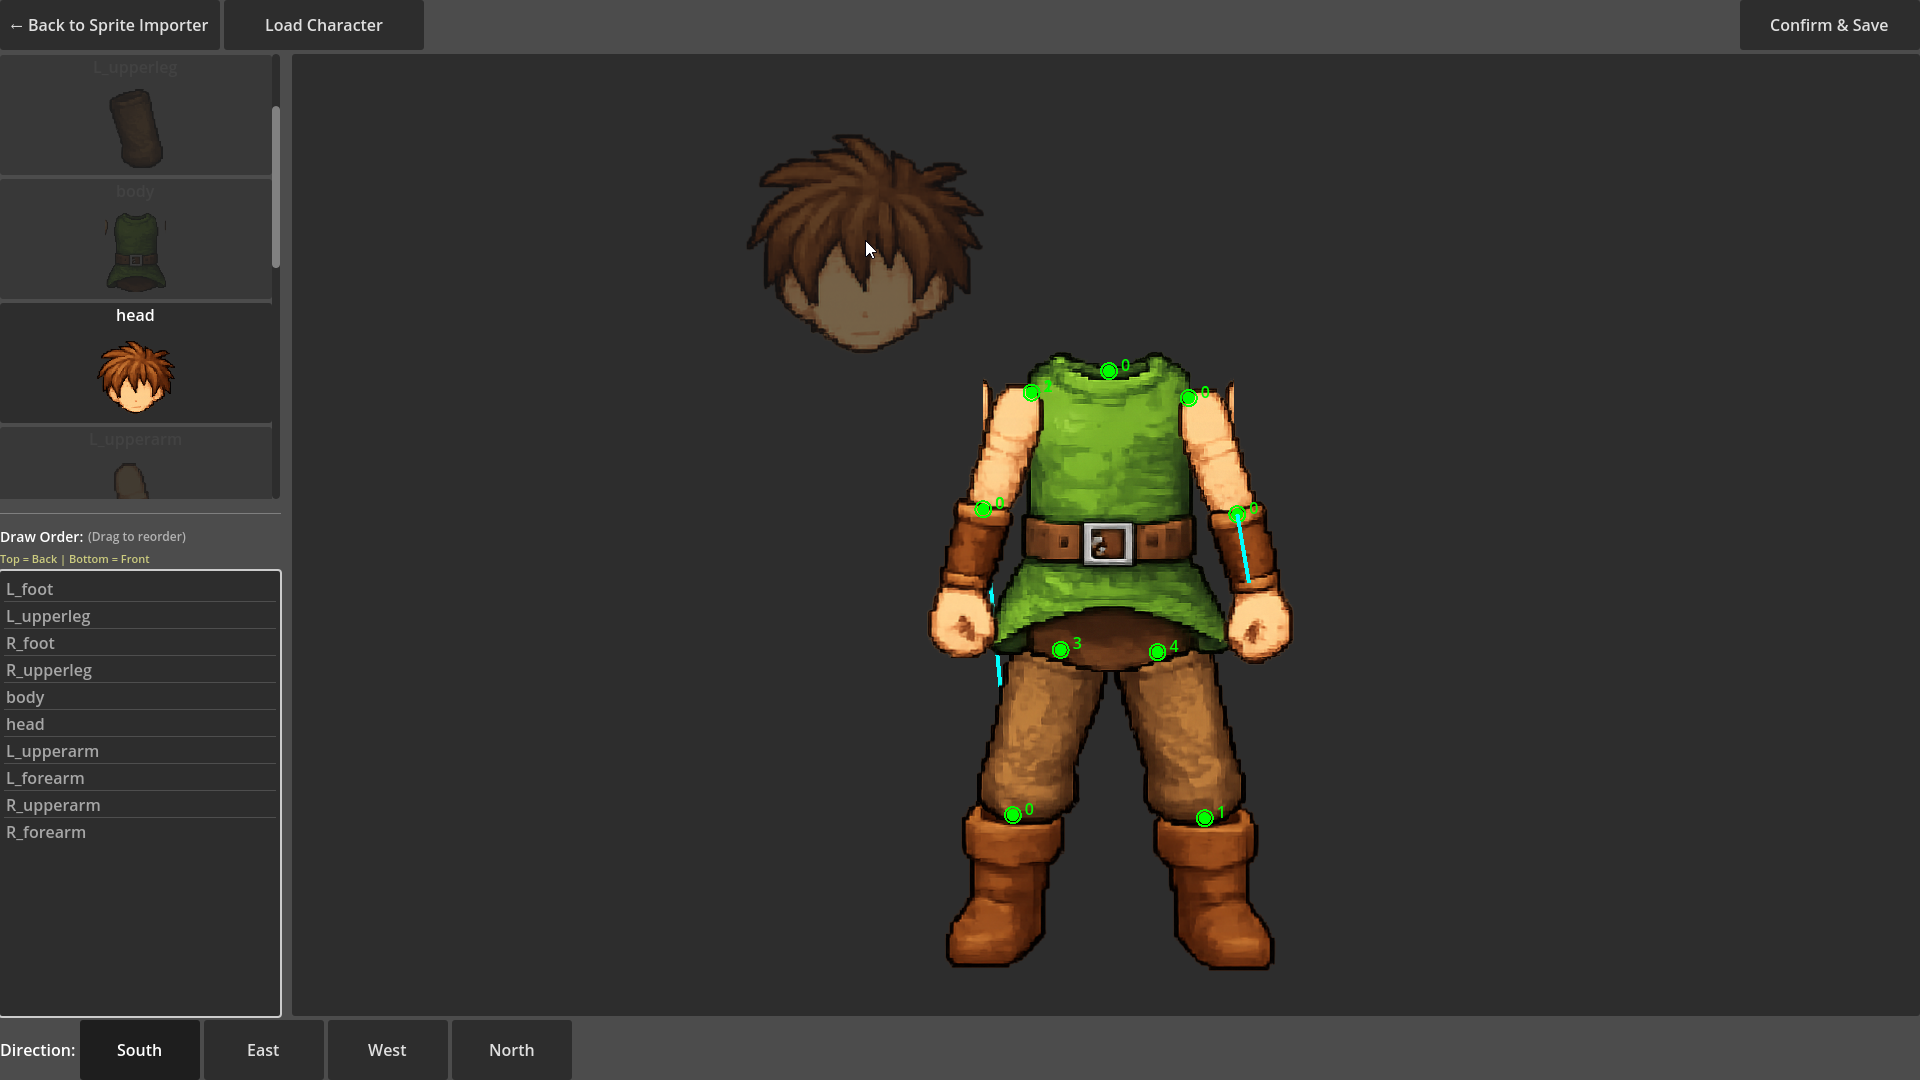
Task: Select the L_upperarm sprite thumbnail
Action: click(x=131, y=478)
